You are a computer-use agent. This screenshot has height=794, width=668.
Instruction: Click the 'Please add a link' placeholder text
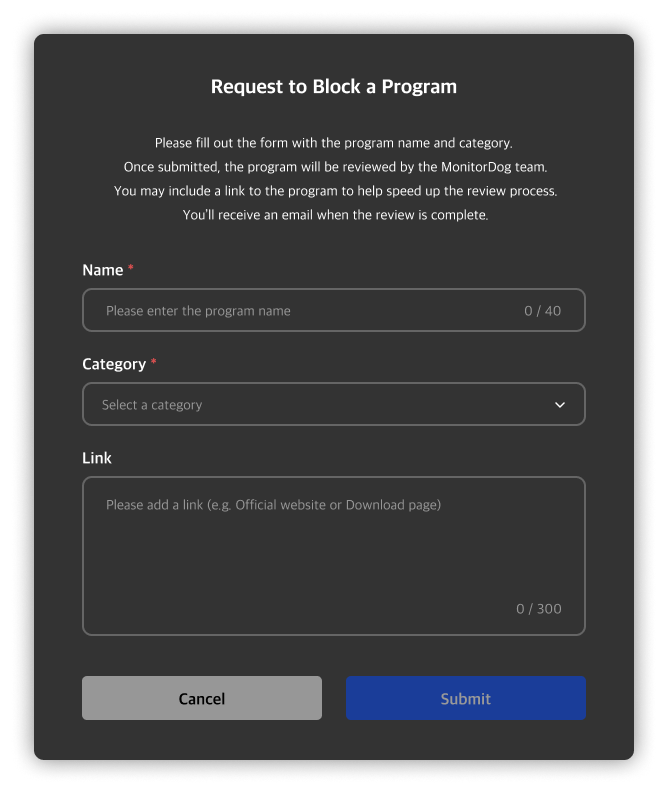point(273,505)
